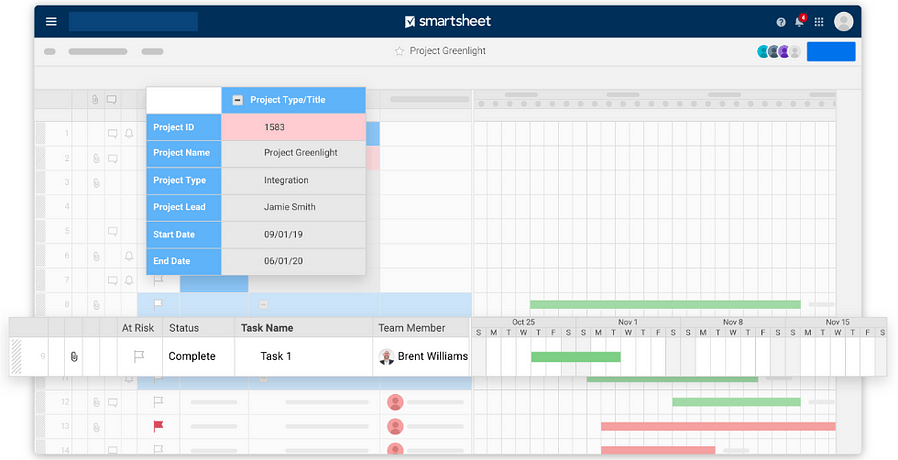Toggle At Risk flag on row 8

(158, 304)
